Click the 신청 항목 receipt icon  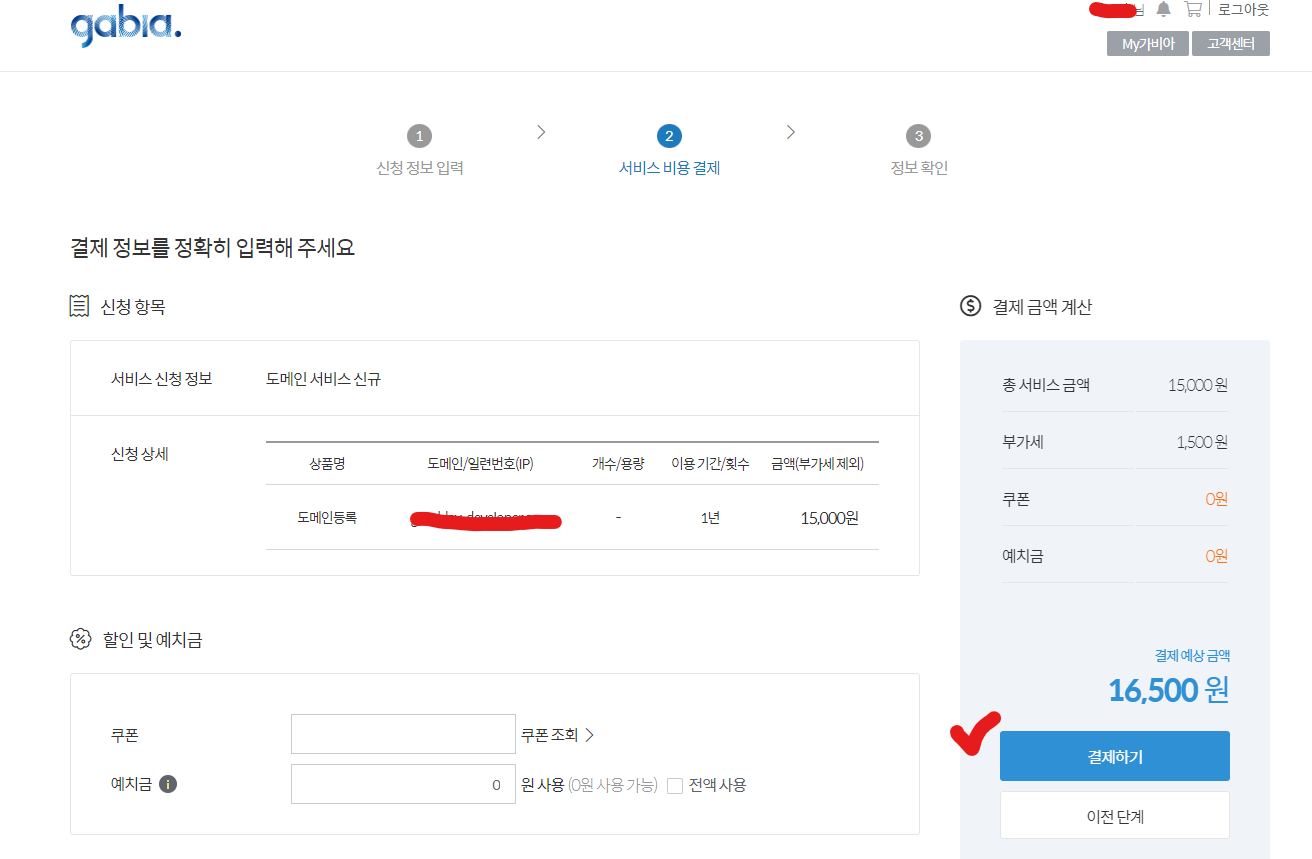click(79, 307)
